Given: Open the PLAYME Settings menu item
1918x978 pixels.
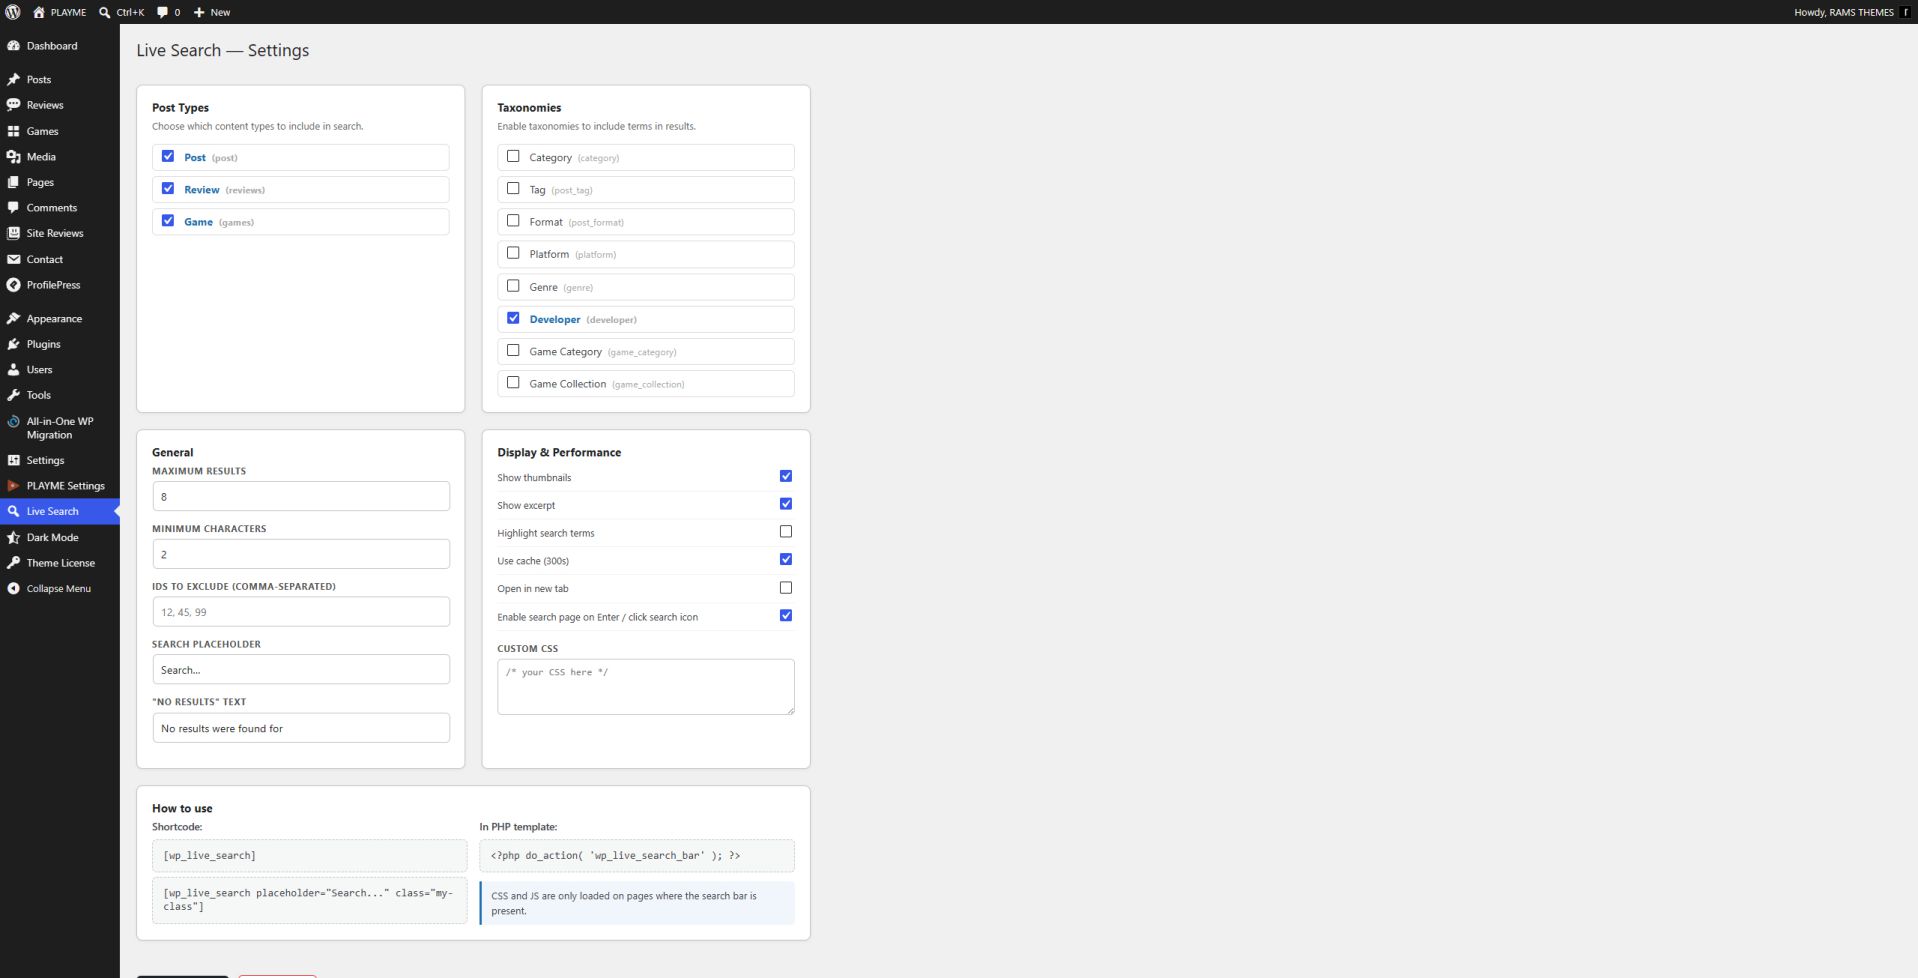Looking at the screenshot, I should pyautogui.click(x=60, y=486).
